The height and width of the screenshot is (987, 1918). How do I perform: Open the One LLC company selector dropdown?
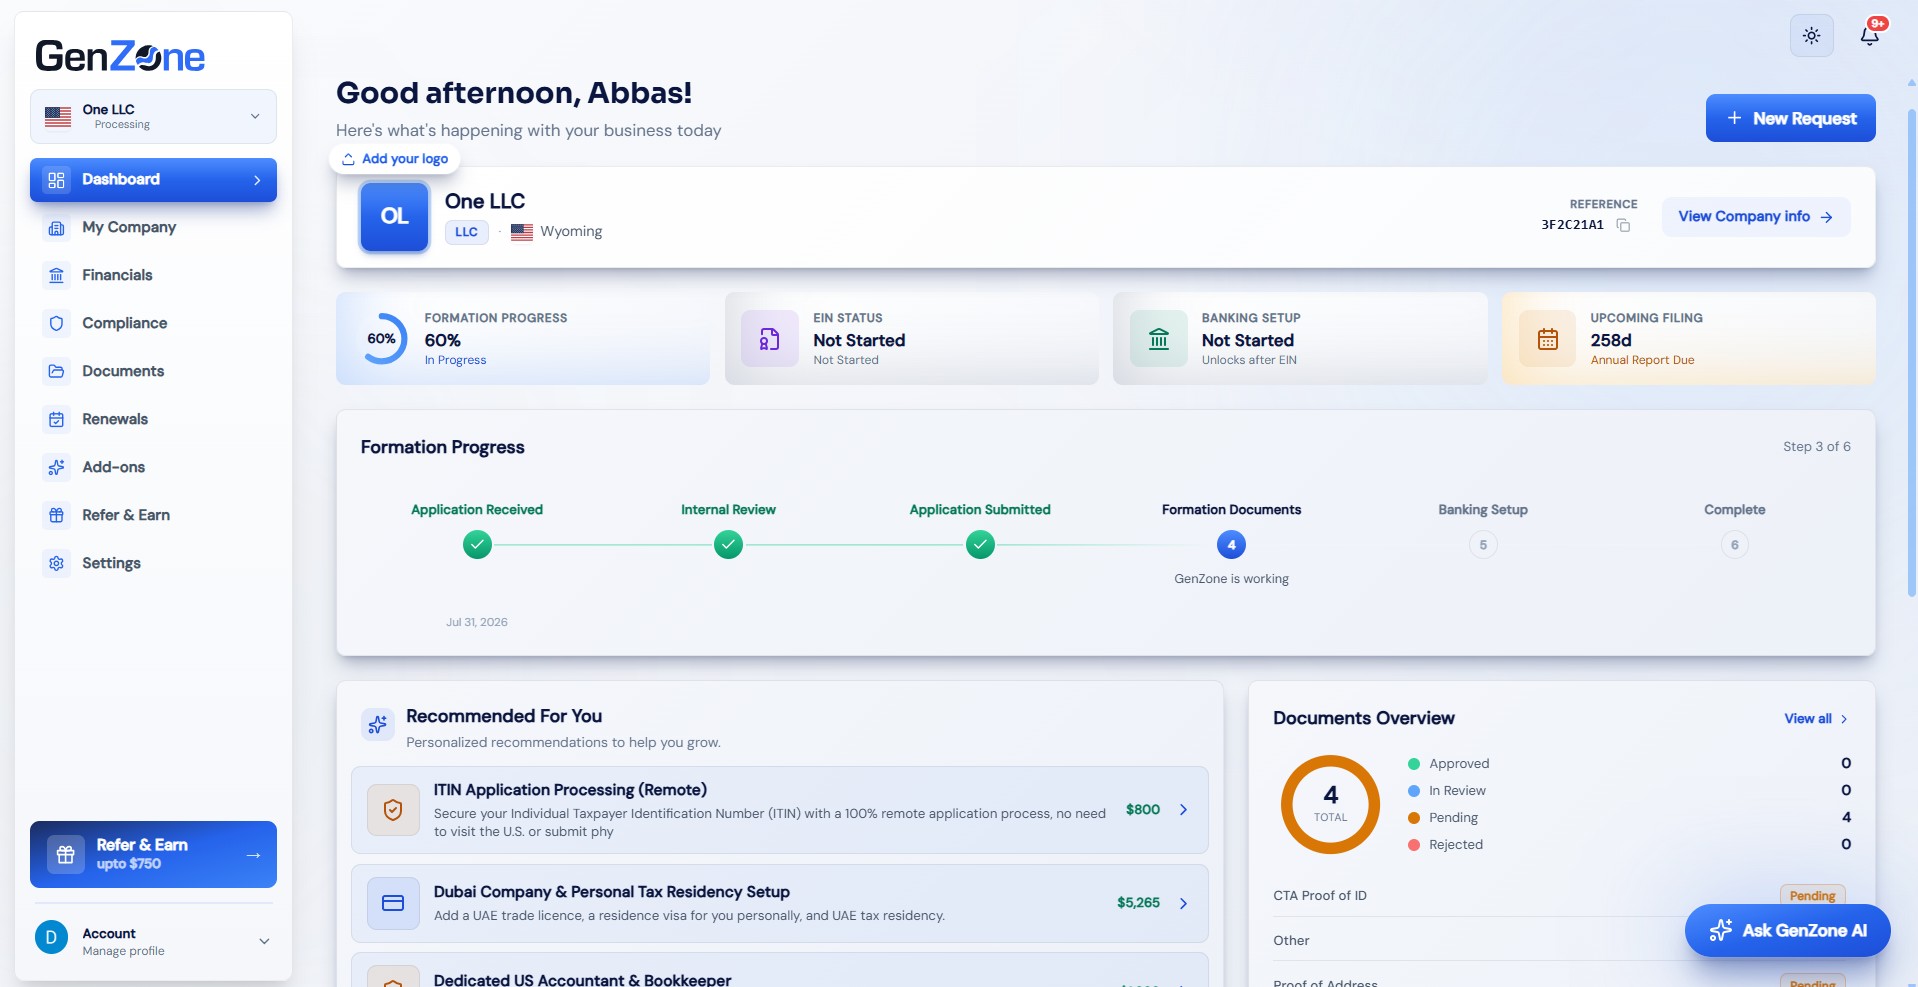pos(153,117)
